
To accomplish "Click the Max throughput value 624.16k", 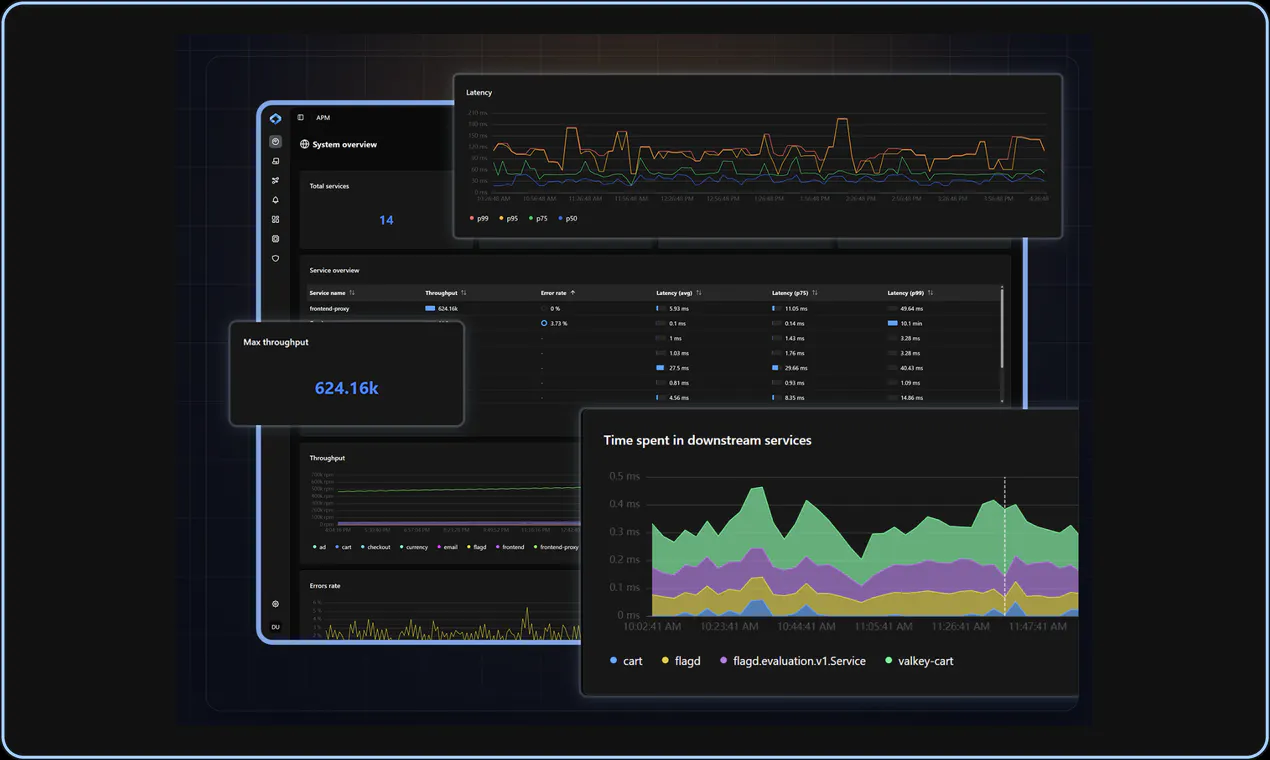I will tap(346, 388).
